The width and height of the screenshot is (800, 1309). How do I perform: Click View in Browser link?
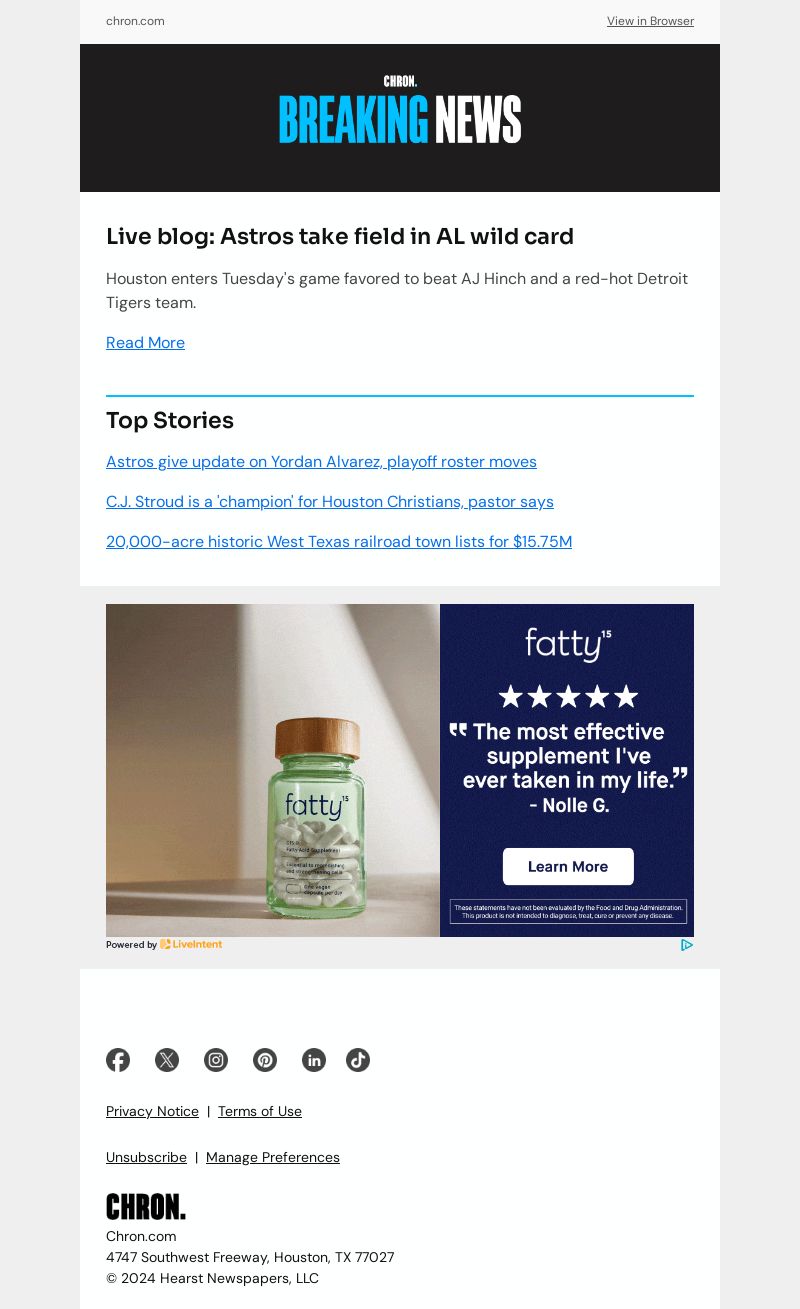coord(650,21)
